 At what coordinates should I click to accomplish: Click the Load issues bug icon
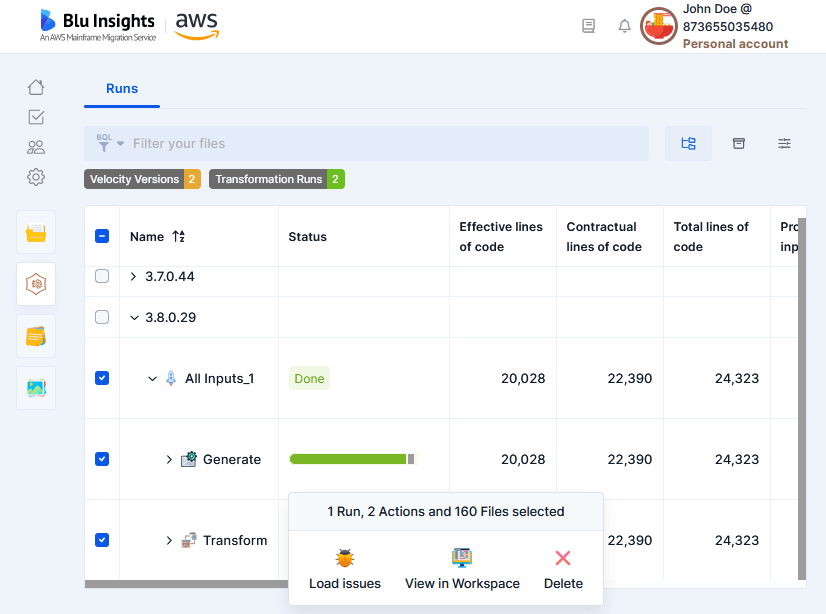click(x=345, y=558)
